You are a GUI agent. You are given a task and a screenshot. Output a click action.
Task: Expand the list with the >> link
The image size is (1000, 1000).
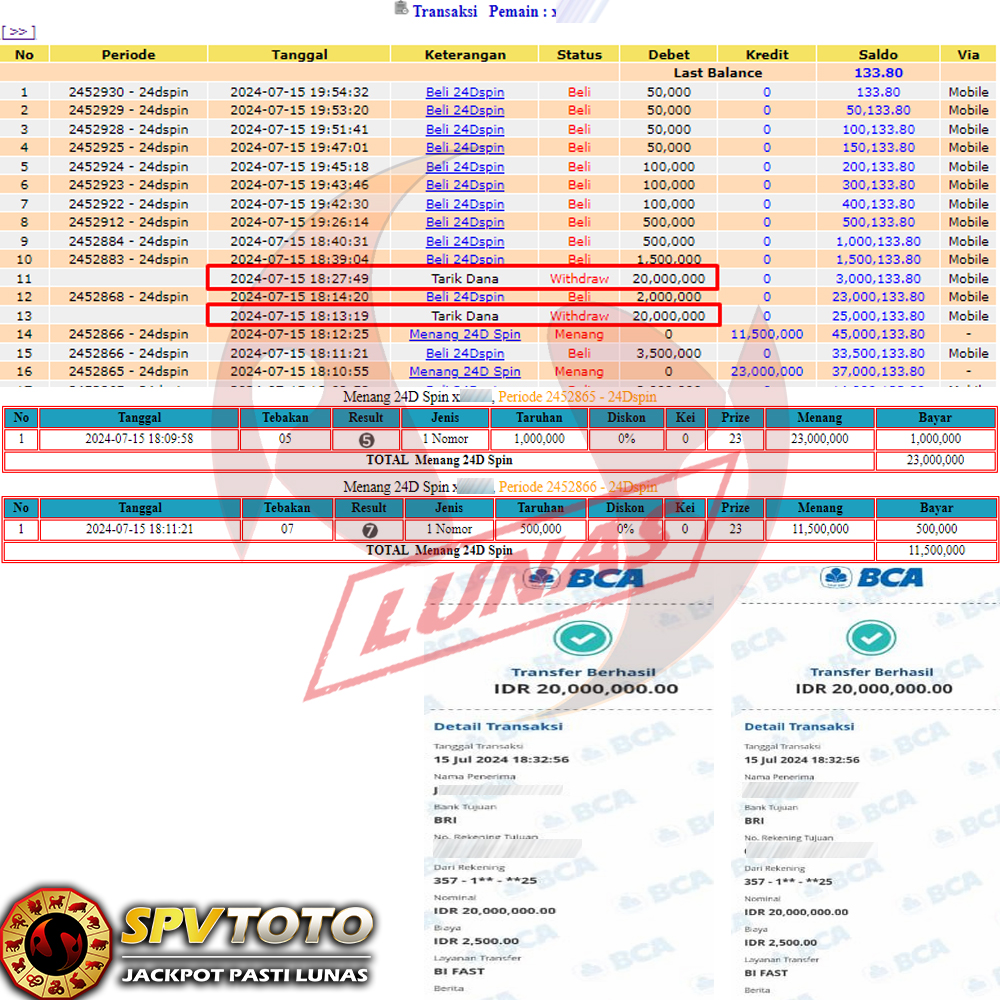[x=19, y=32]
